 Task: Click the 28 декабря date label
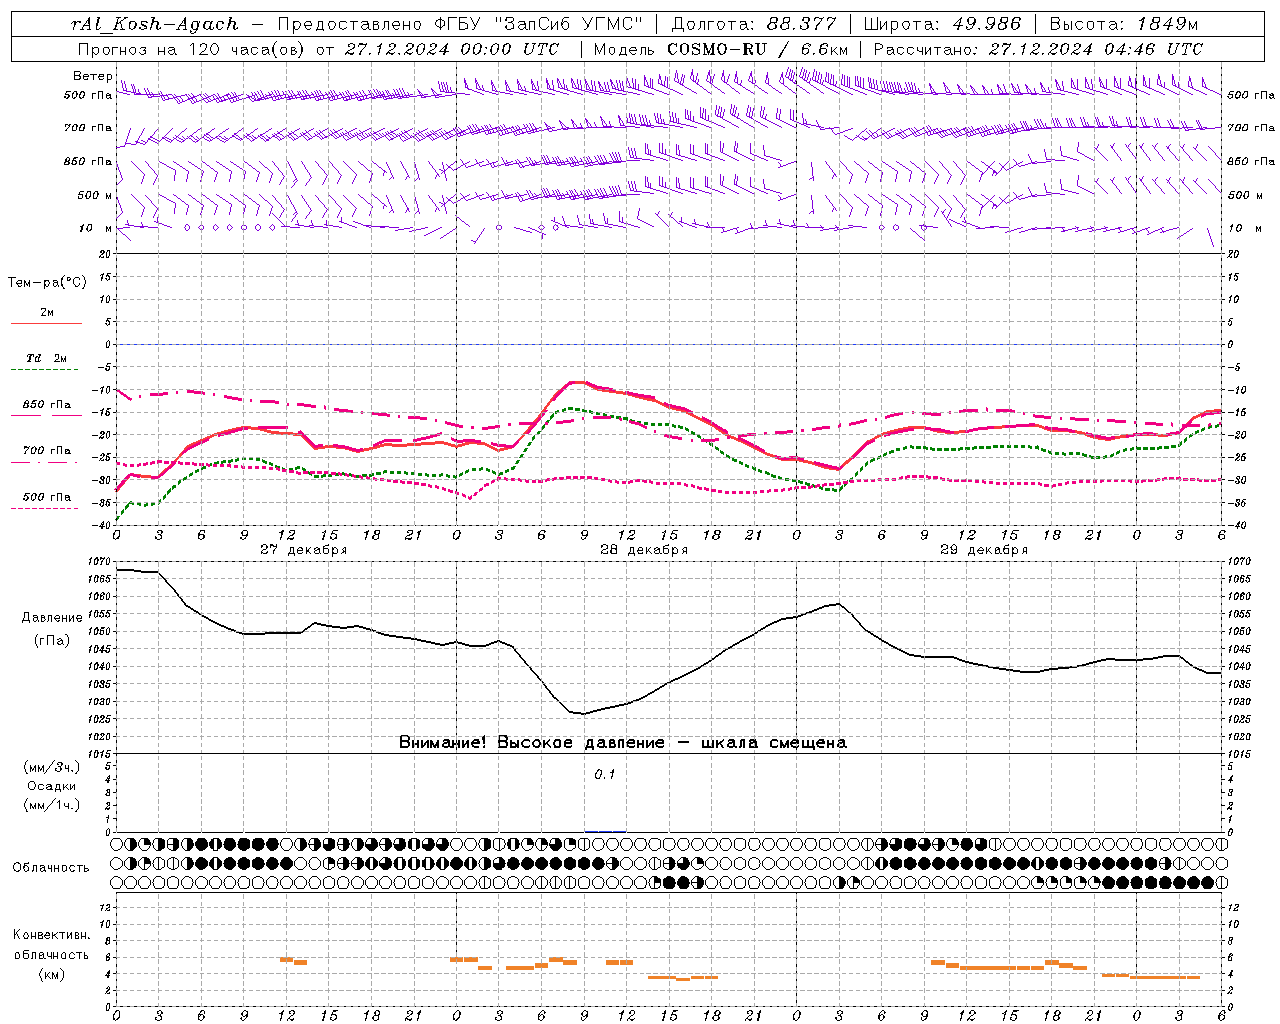tap(644, 549)
